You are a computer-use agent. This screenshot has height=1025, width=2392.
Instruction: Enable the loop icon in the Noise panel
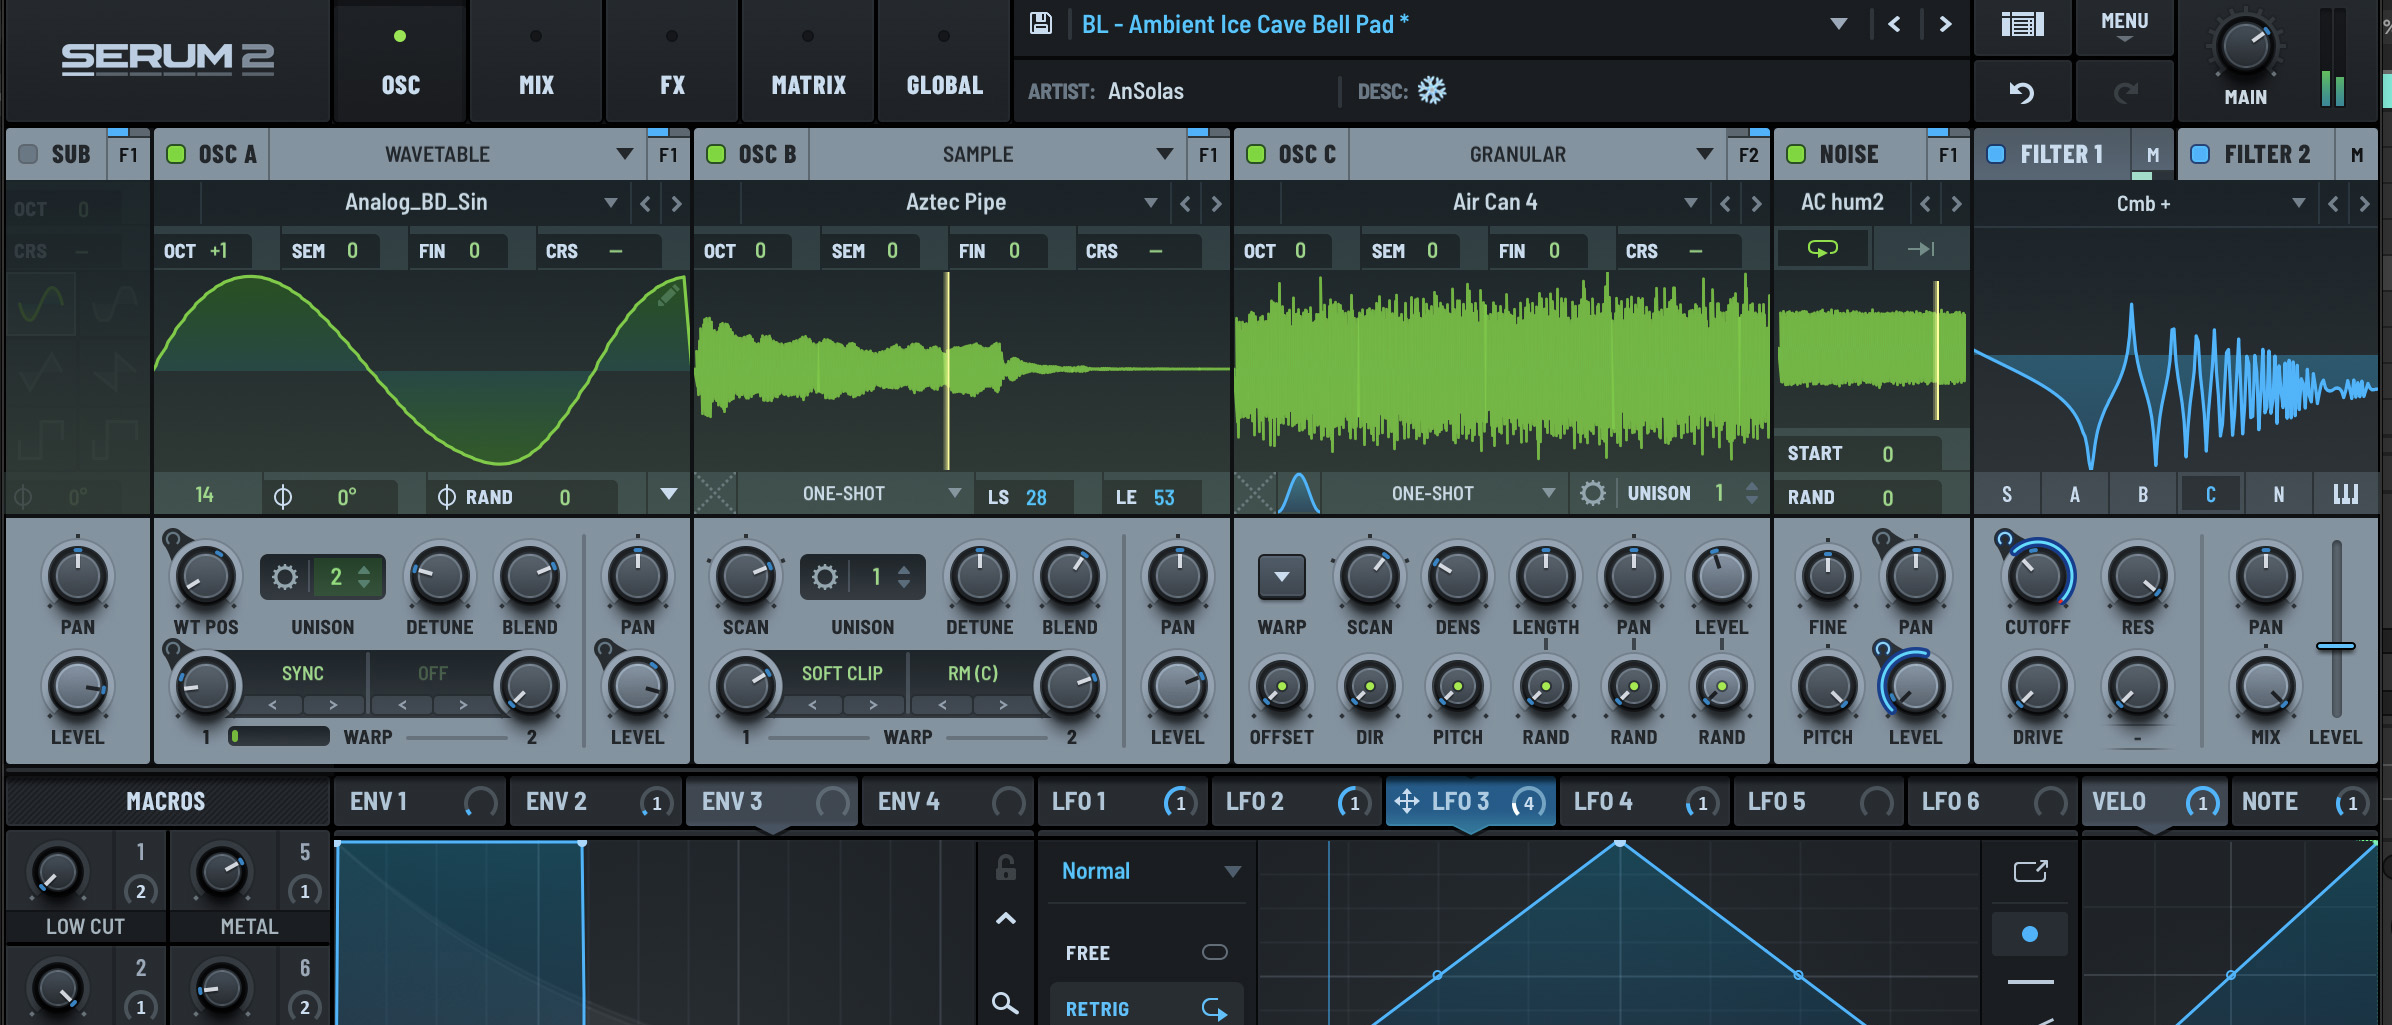click(x=1822, y=248)
